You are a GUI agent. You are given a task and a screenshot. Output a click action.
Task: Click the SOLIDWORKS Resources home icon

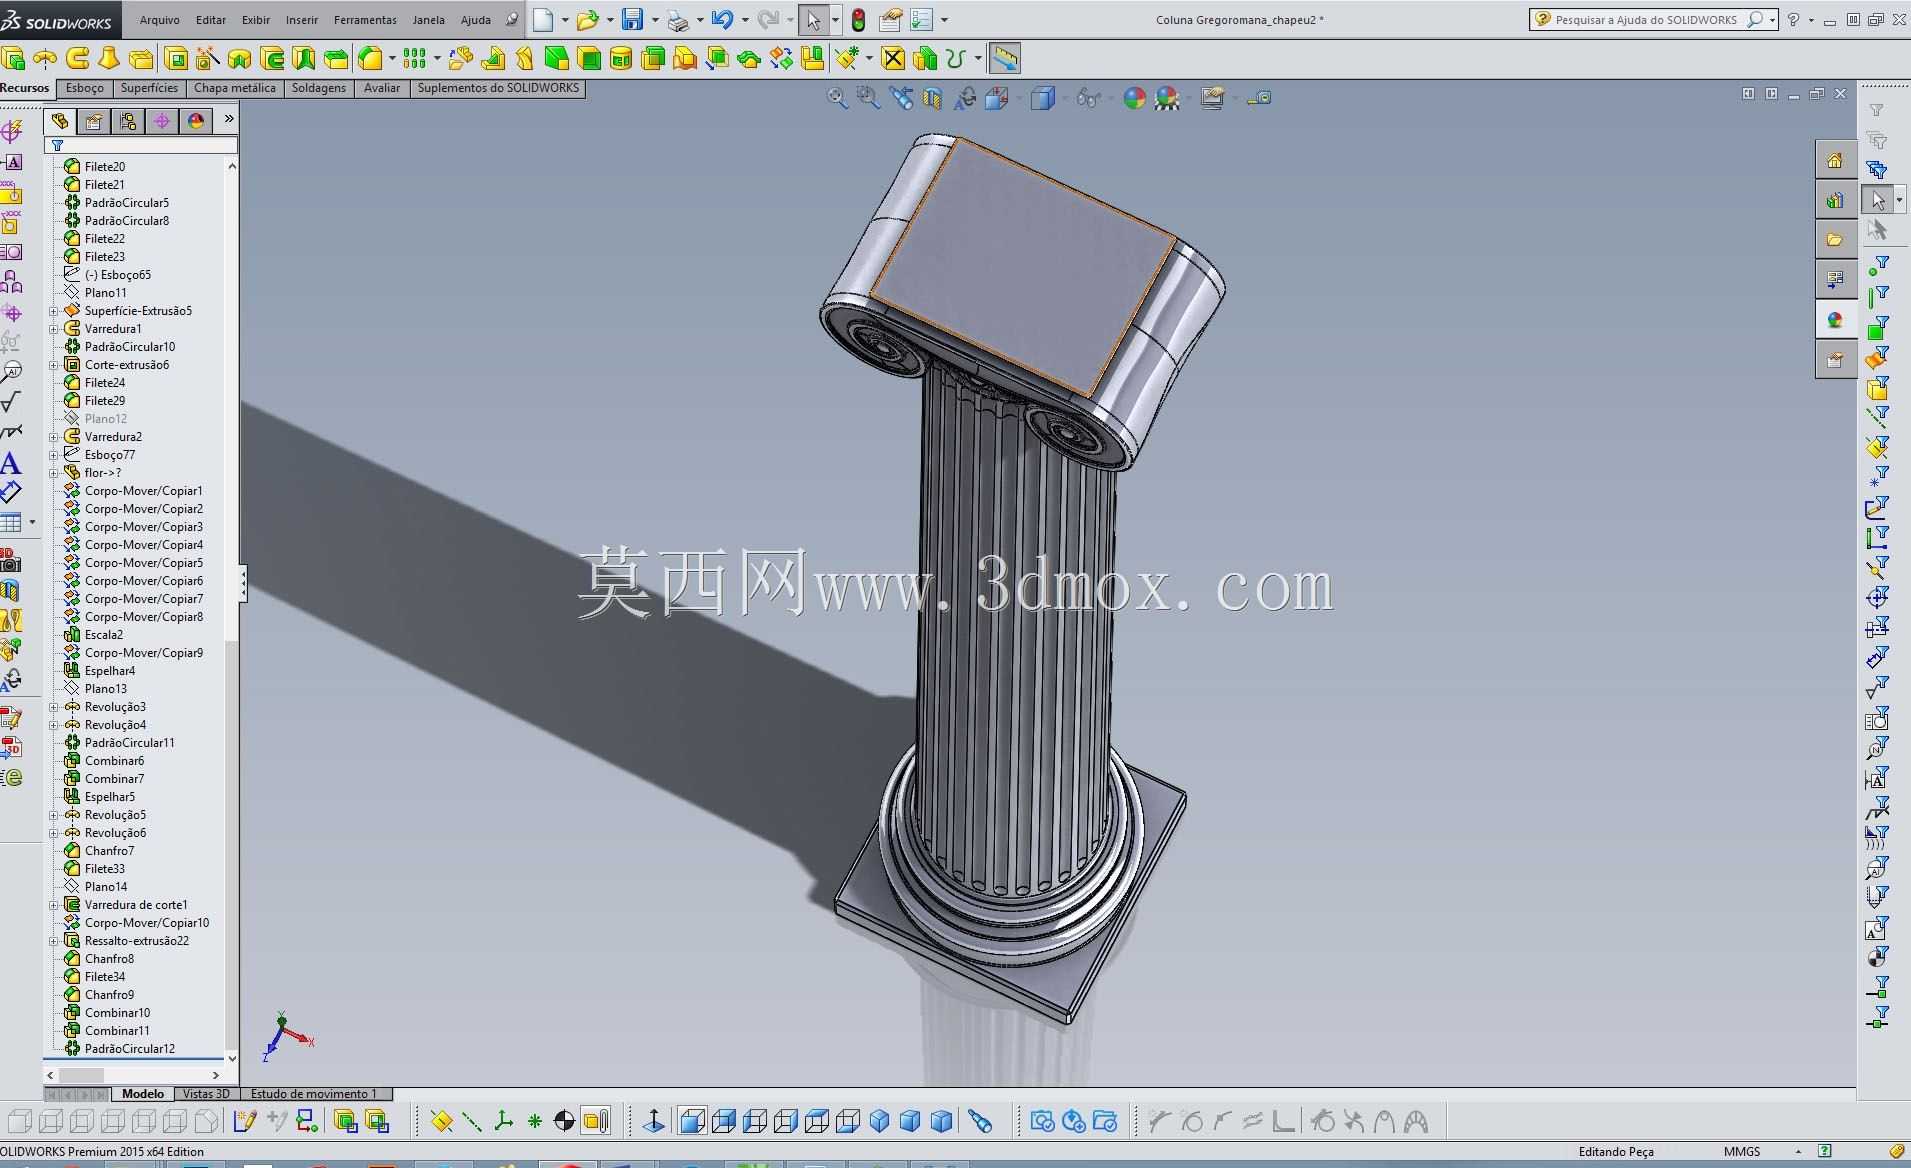[x=1835, y=160]
